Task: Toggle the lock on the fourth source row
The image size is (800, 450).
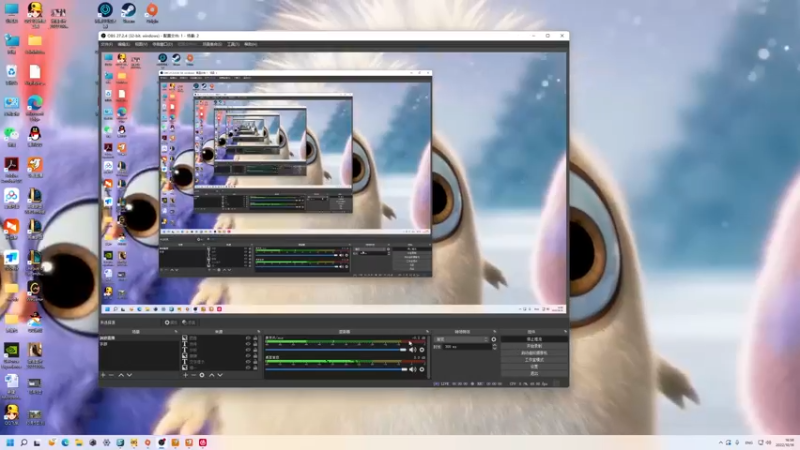Action: click(255, 356)
